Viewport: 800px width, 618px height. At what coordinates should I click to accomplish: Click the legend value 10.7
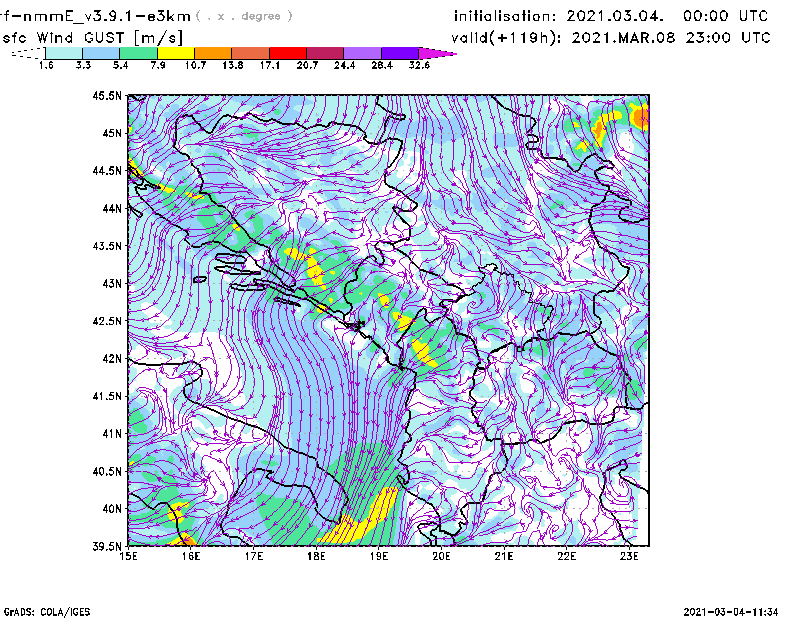(x=195, y=65)
